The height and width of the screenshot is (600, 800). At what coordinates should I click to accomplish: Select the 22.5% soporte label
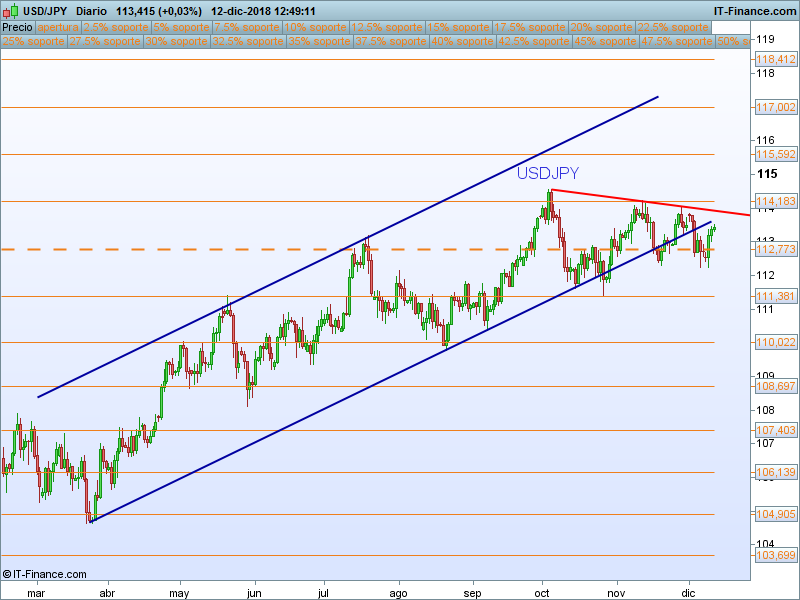coord(673,27)
